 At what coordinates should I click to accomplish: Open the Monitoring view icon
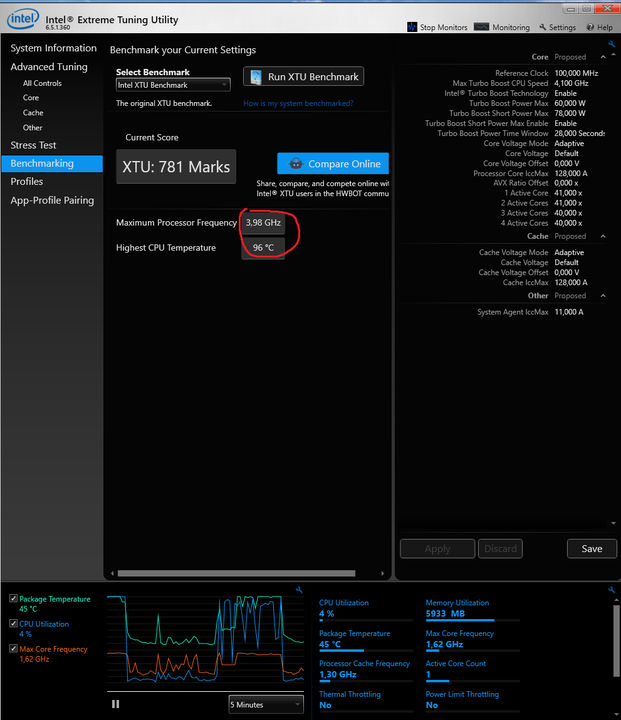click(481, 27)
